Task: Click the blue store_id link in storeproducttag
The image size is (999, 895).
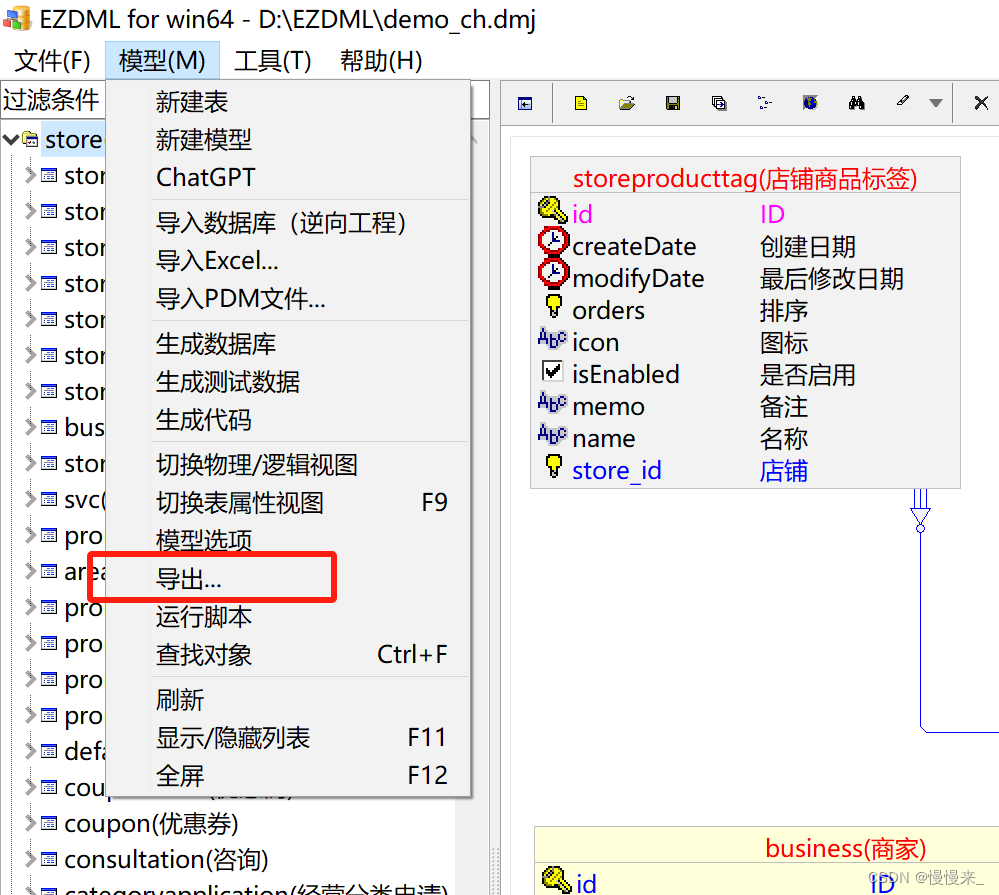Action: click(x=616, y=470)
